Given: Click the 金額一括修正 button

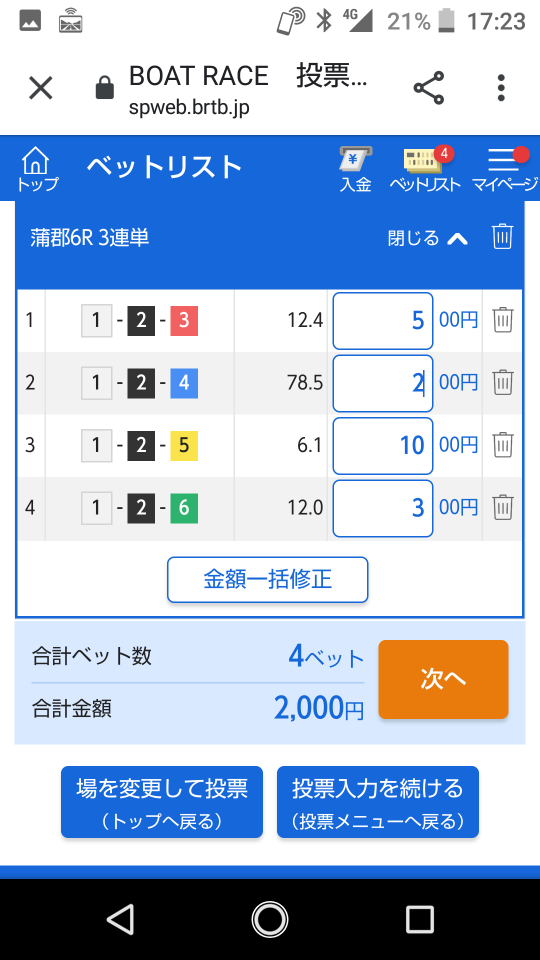Looking at the screenshot, I should pyautogui.click(x=268, y=580).
